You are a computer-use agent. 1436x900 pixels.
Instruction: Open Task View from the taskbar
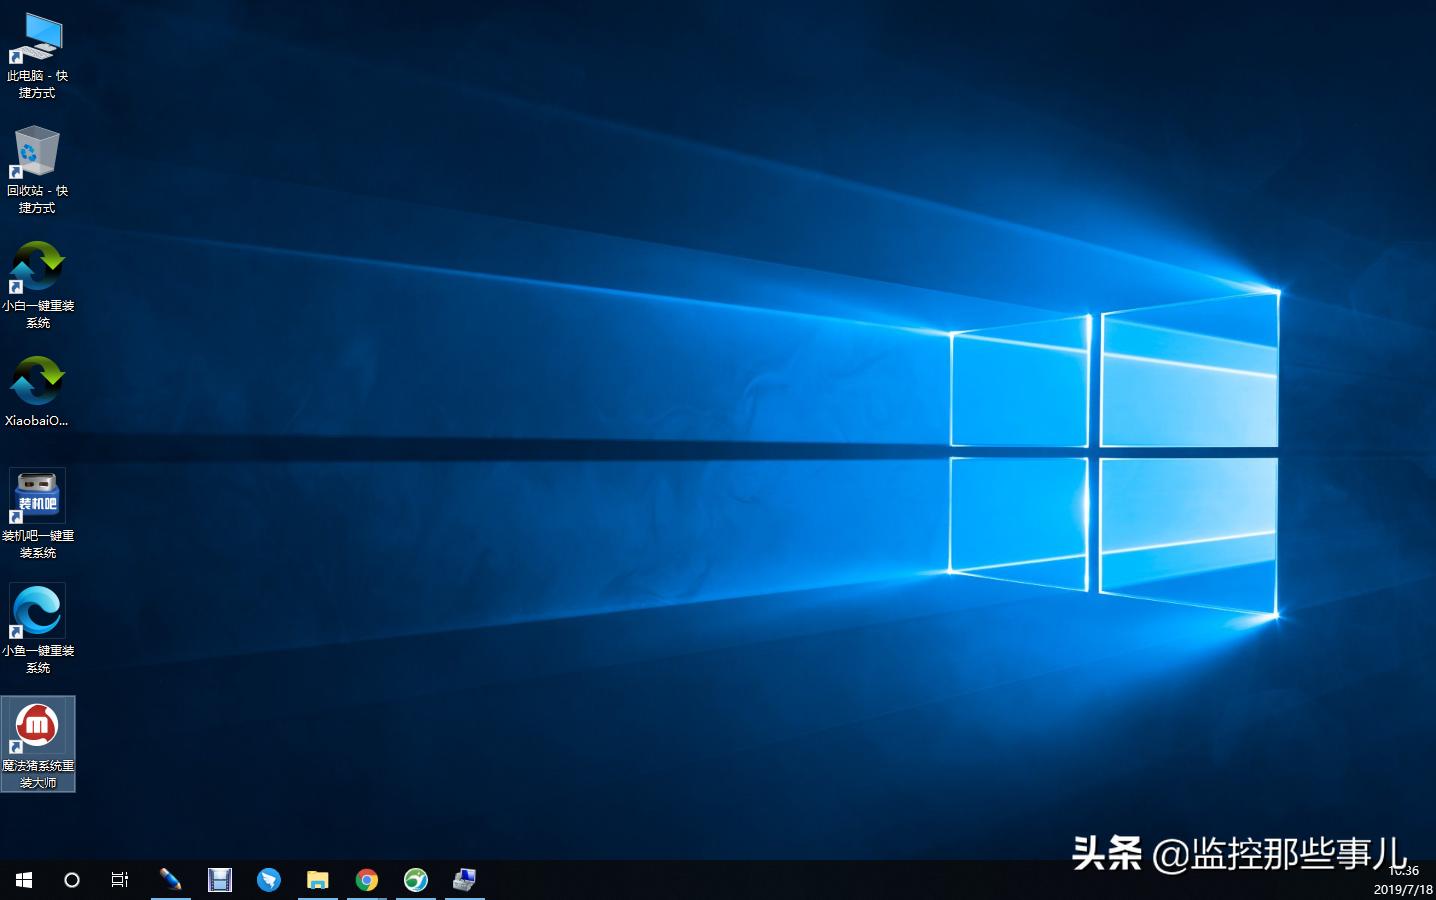click(x=120, y=880)
